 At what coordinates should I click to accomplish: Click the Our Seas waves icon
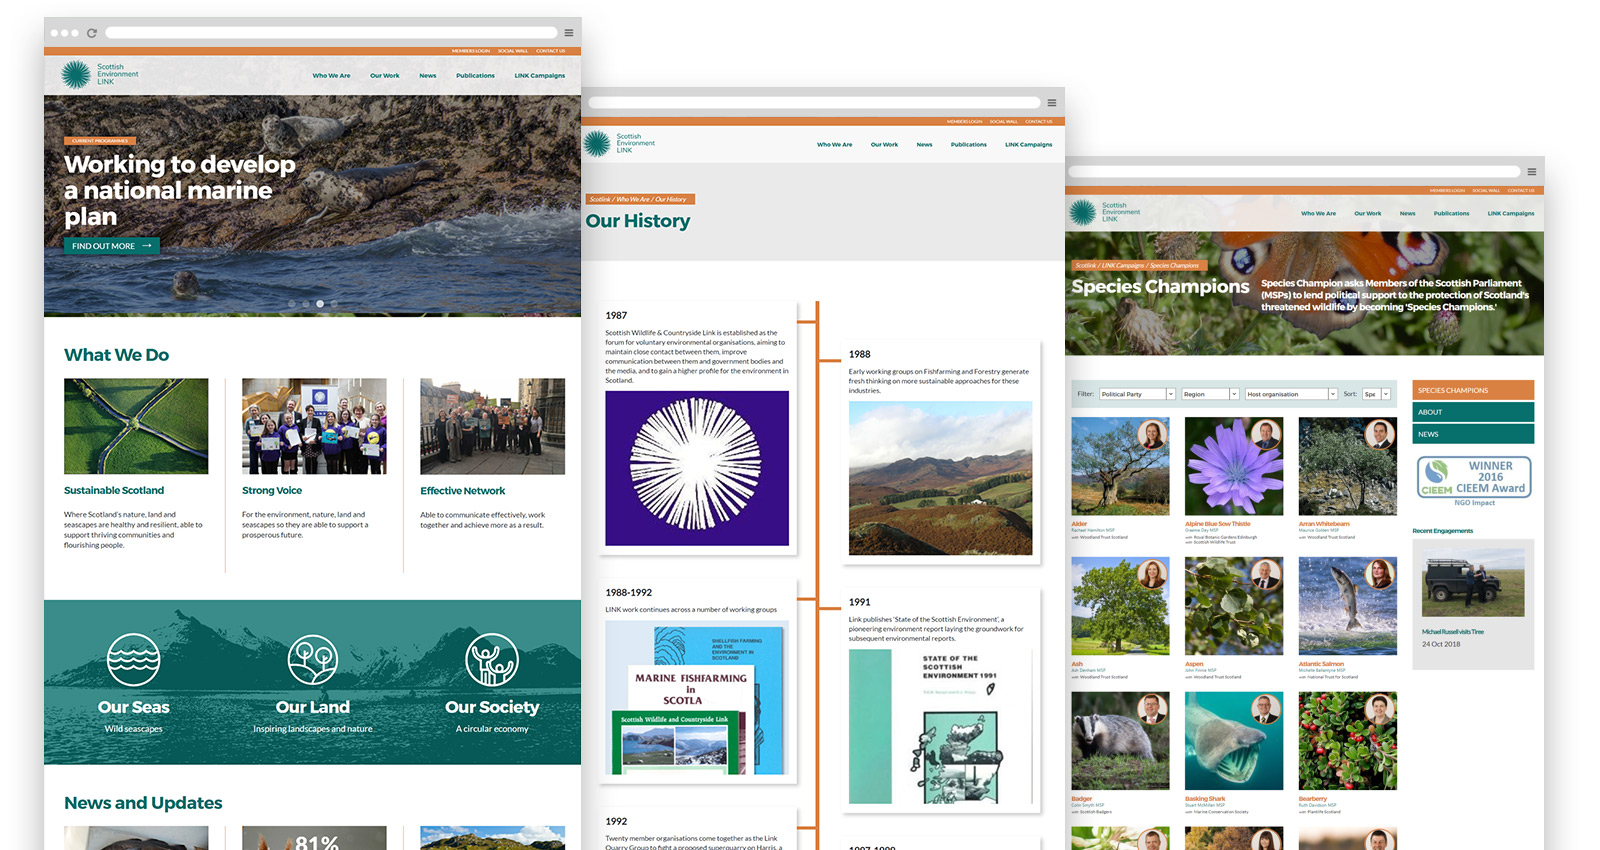point(133,660)
